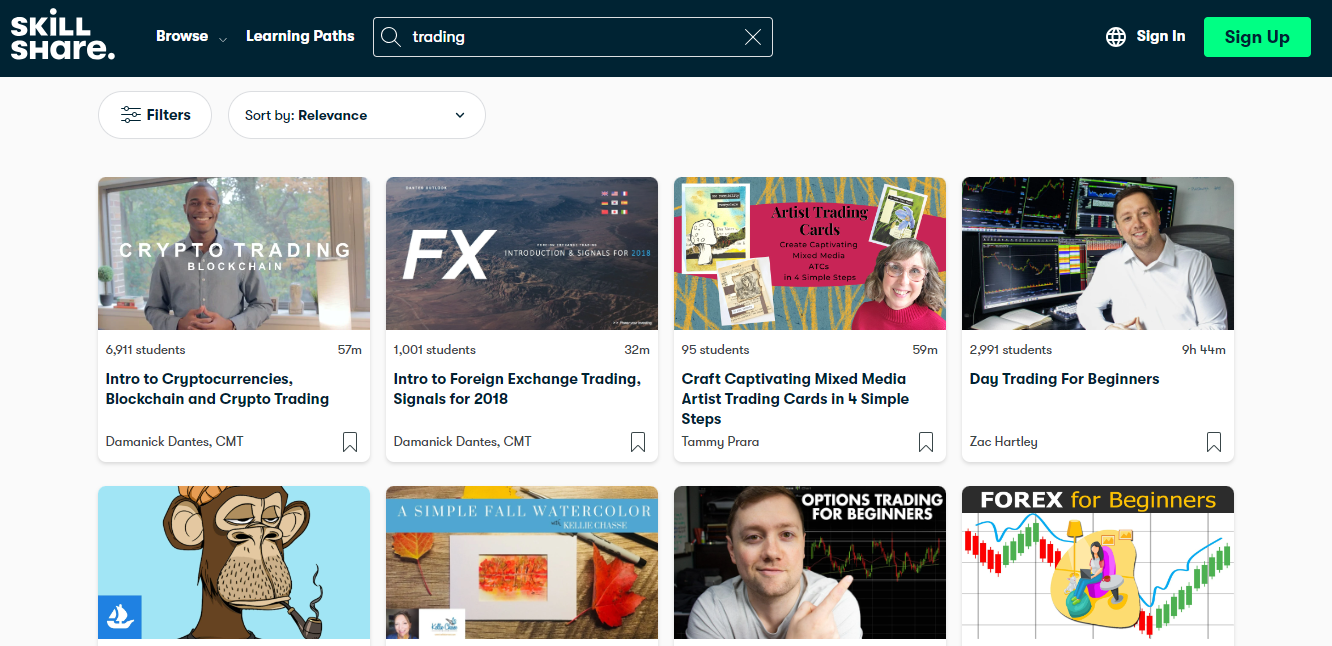Screen dimensions: 1332x646
Task: Open Forex for Beginners thumbnail
Action: pos(1098,562)
